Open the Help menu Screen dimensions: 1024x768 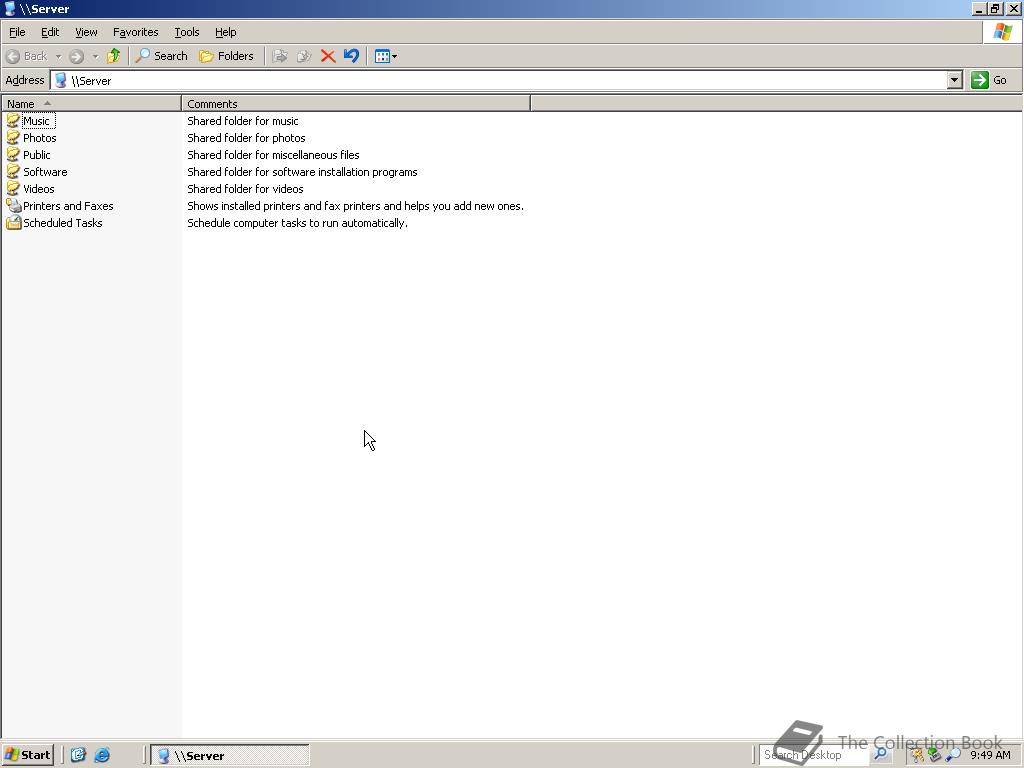point(225,32)
